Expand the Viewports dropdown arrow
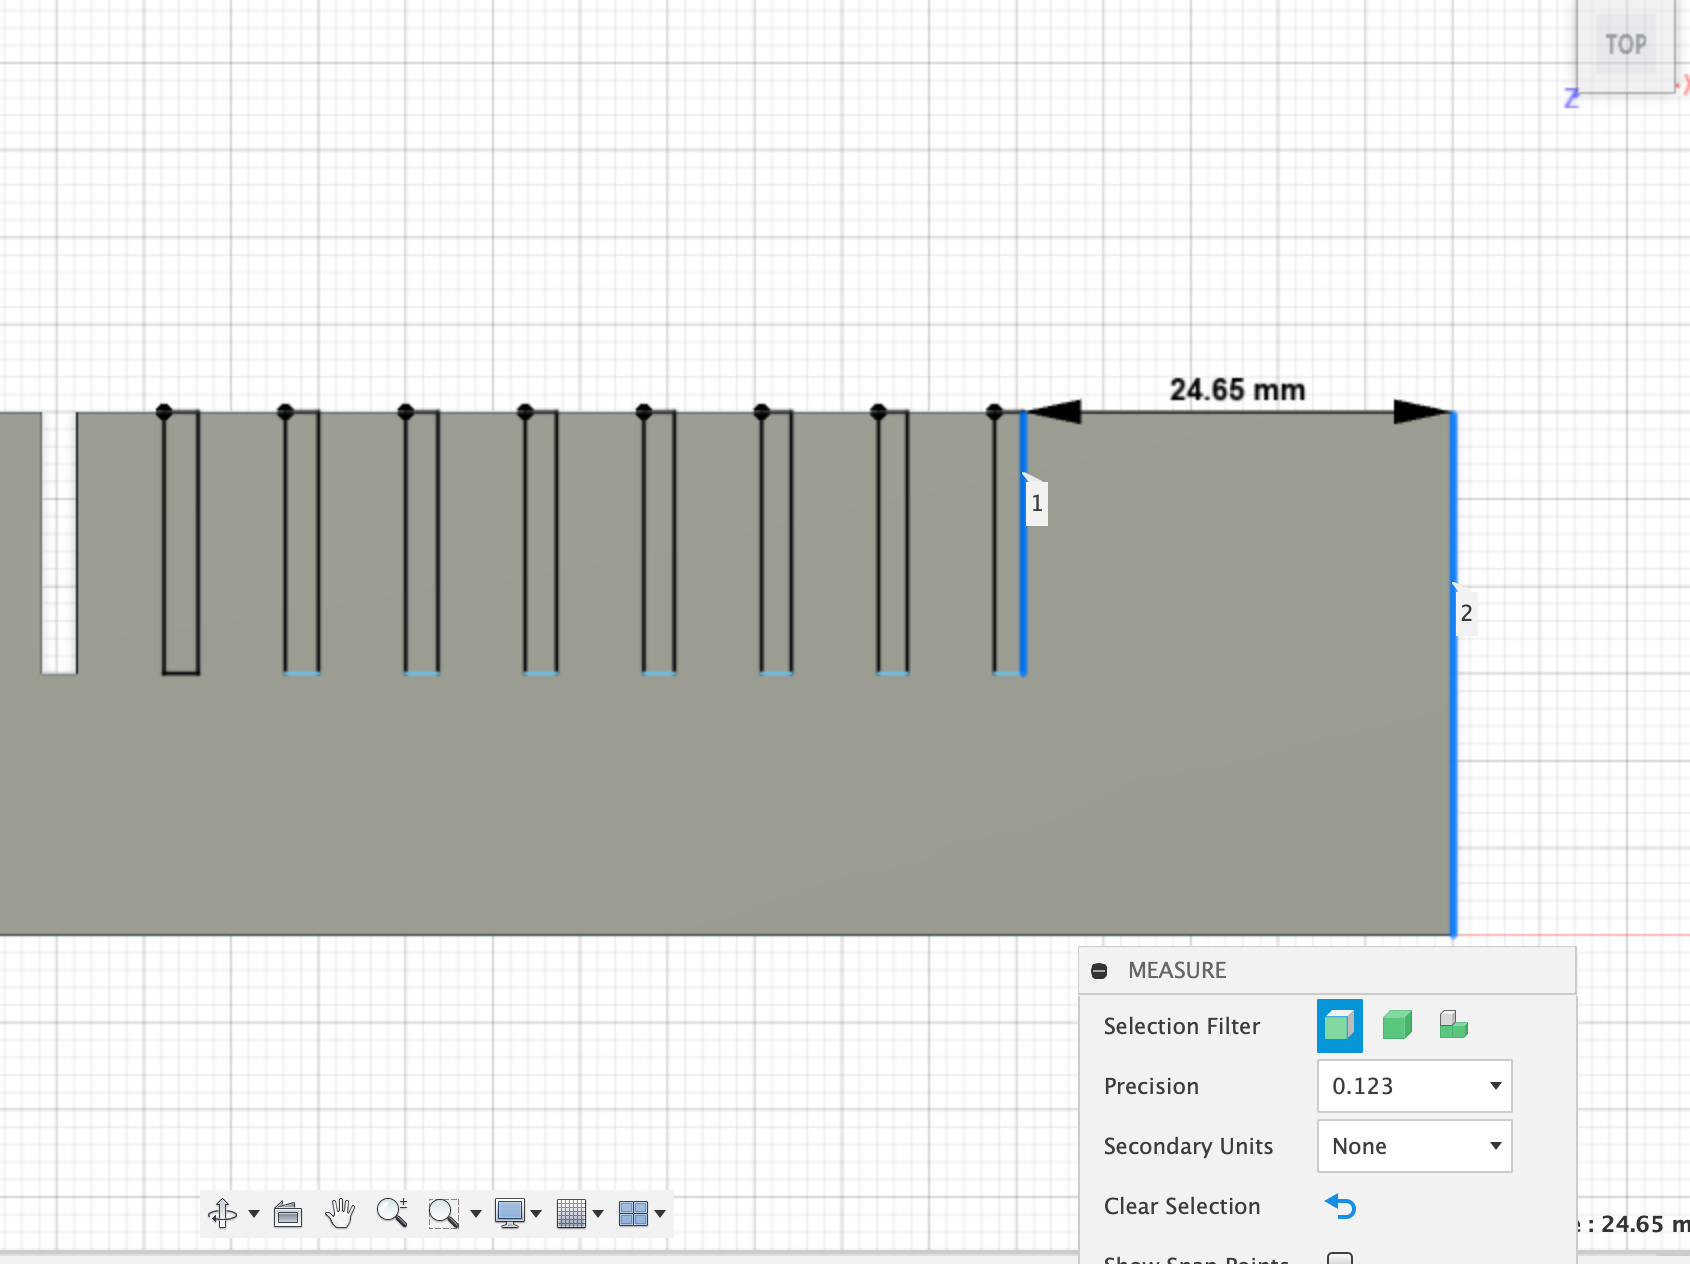The image size is (1690, 1264). pos(660,1214)
